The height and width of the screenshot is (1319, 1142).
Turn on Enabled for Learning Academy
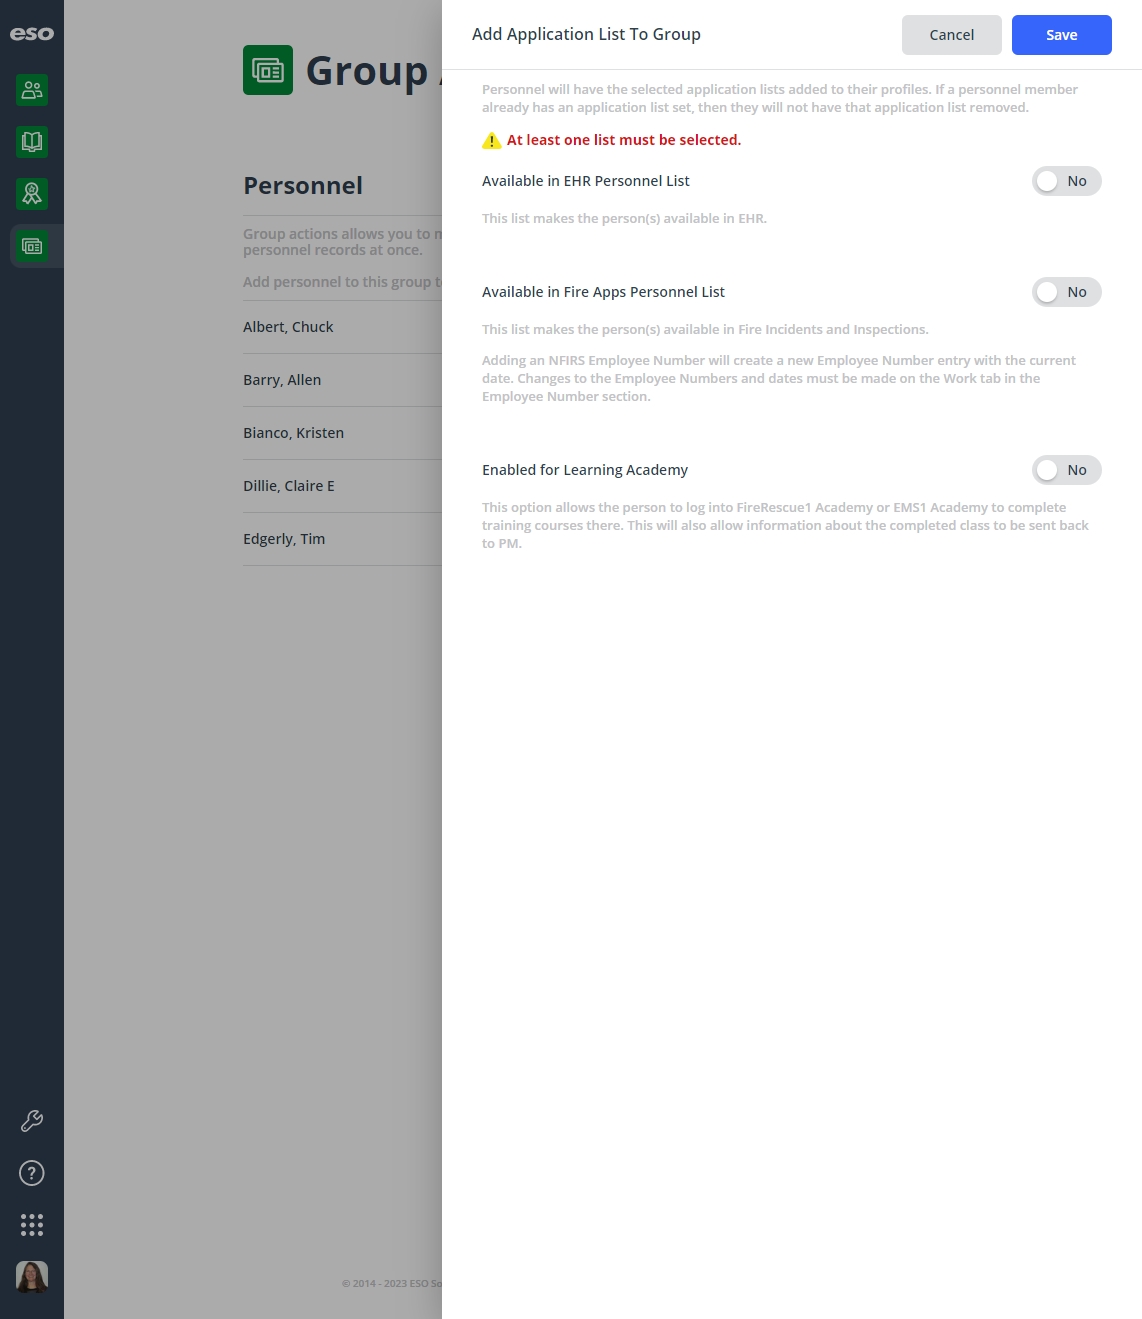click(x=1066, y=470)
